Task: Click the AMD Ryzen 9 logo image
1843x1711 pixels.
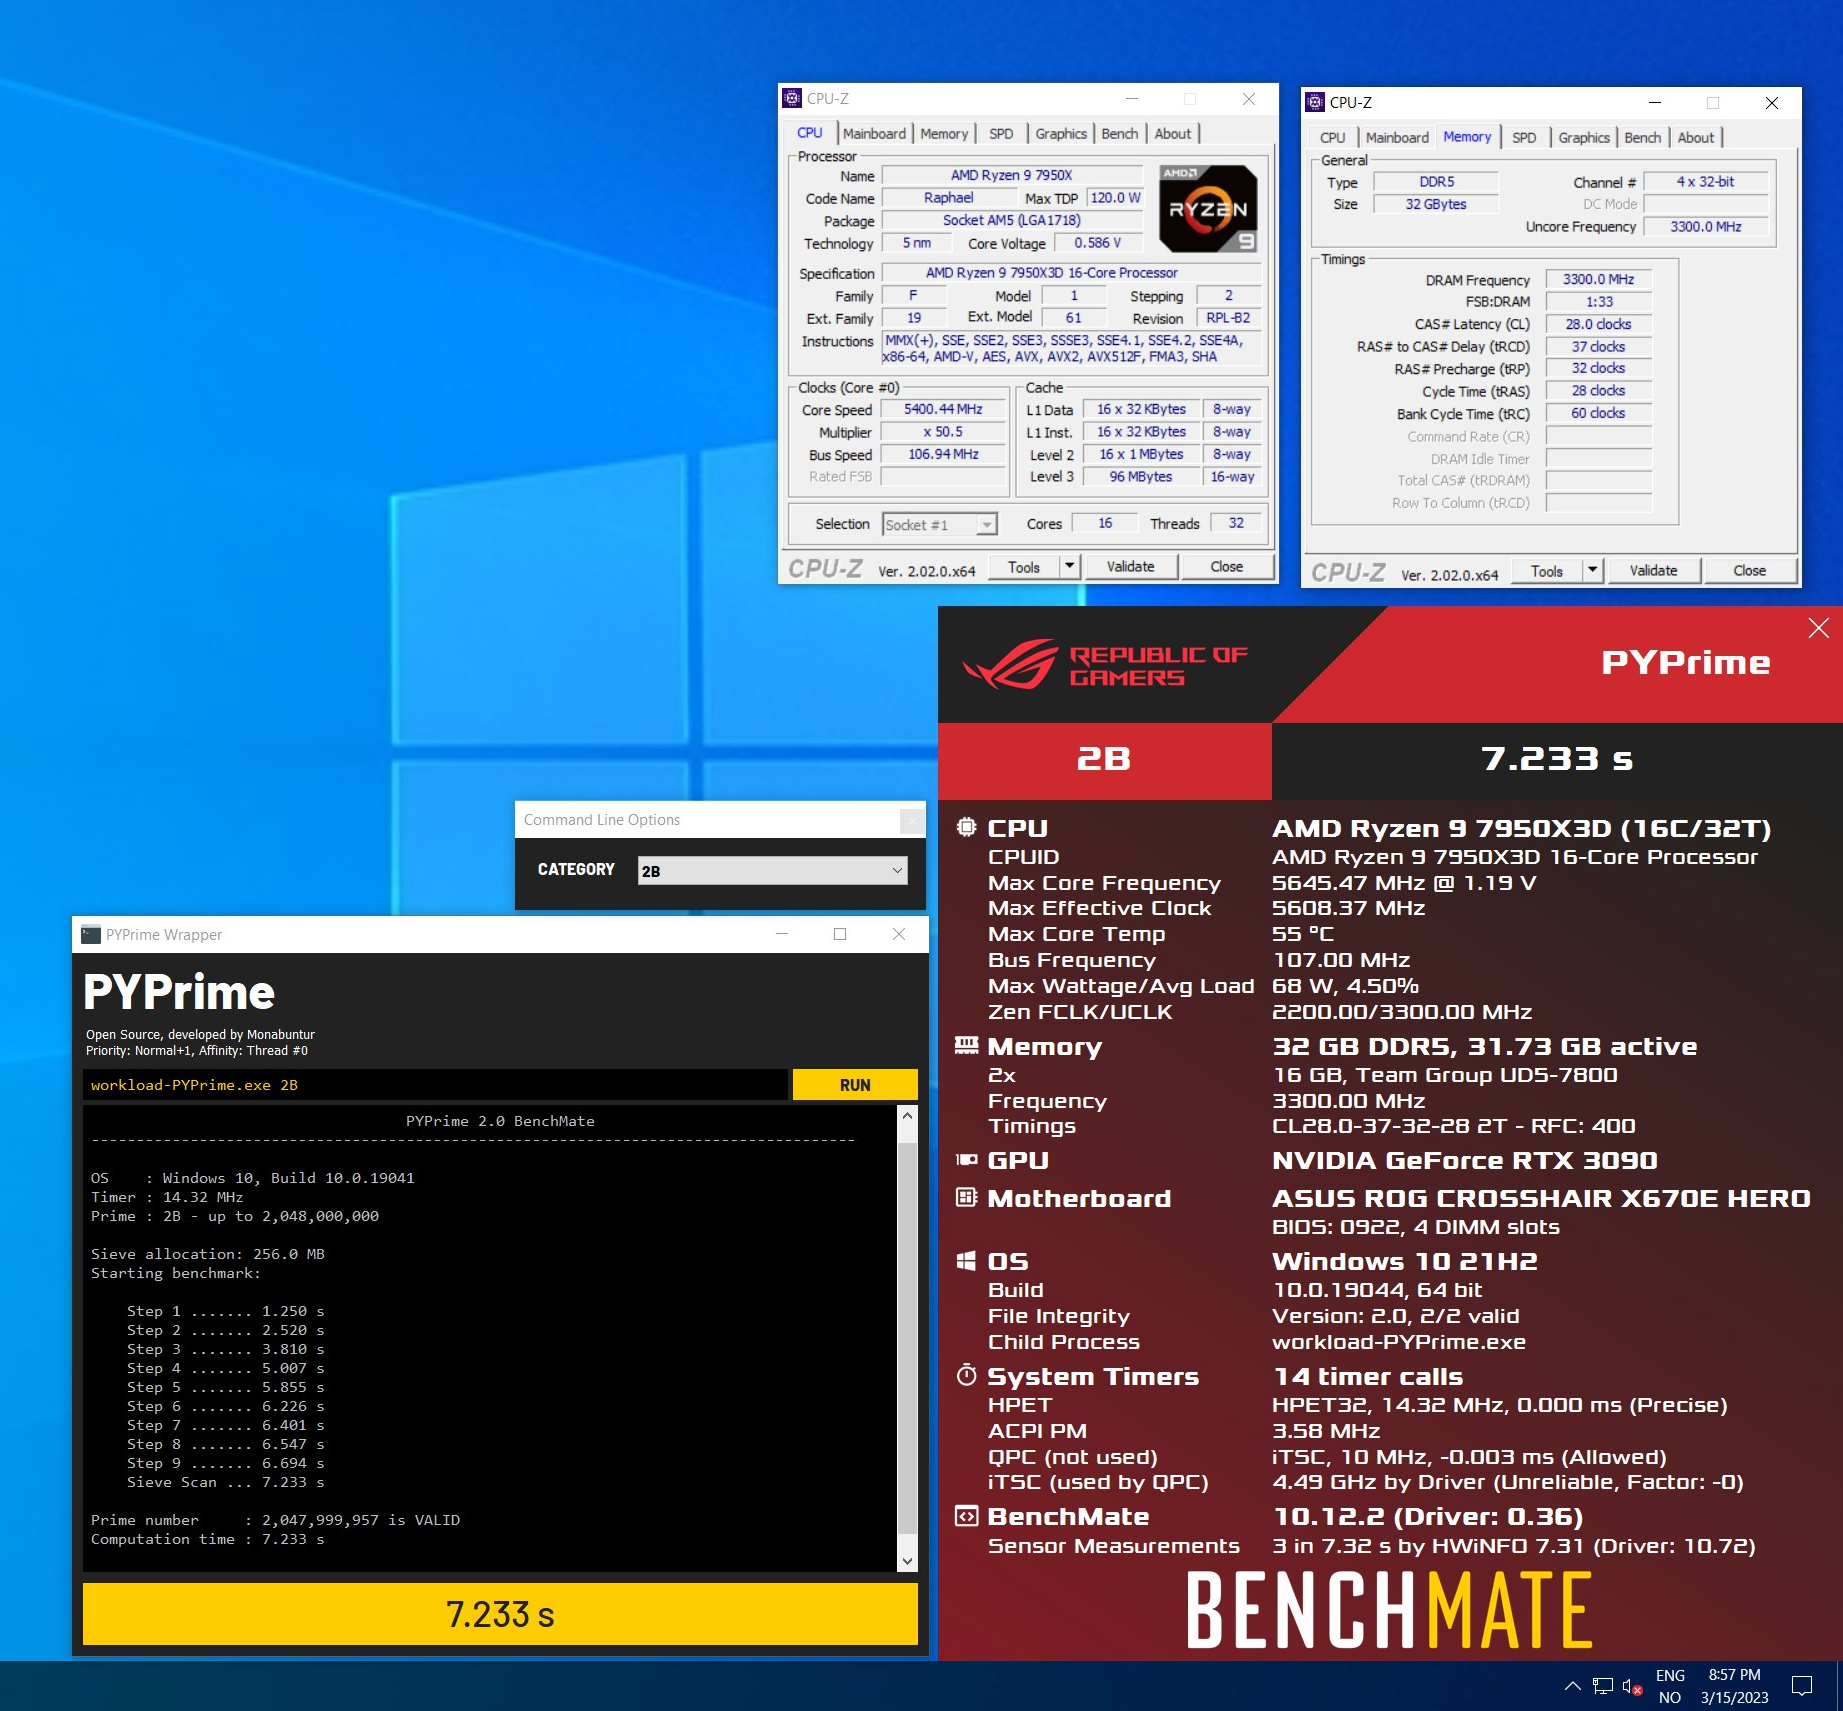Action: pyautogui.click(x=1207, y=209)
